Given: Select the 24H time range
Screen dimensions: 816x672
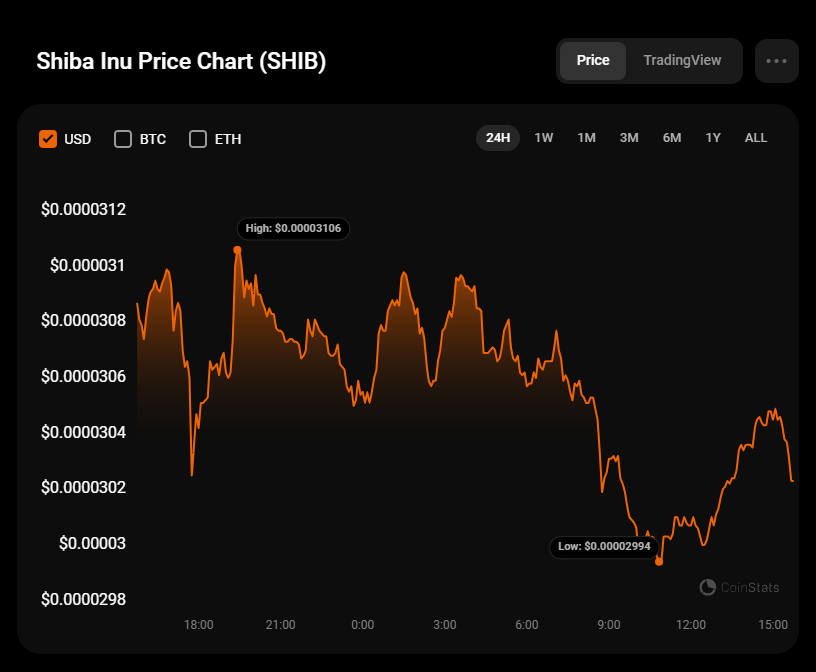Looking at the screenshot, I should [x=498, y=138].
